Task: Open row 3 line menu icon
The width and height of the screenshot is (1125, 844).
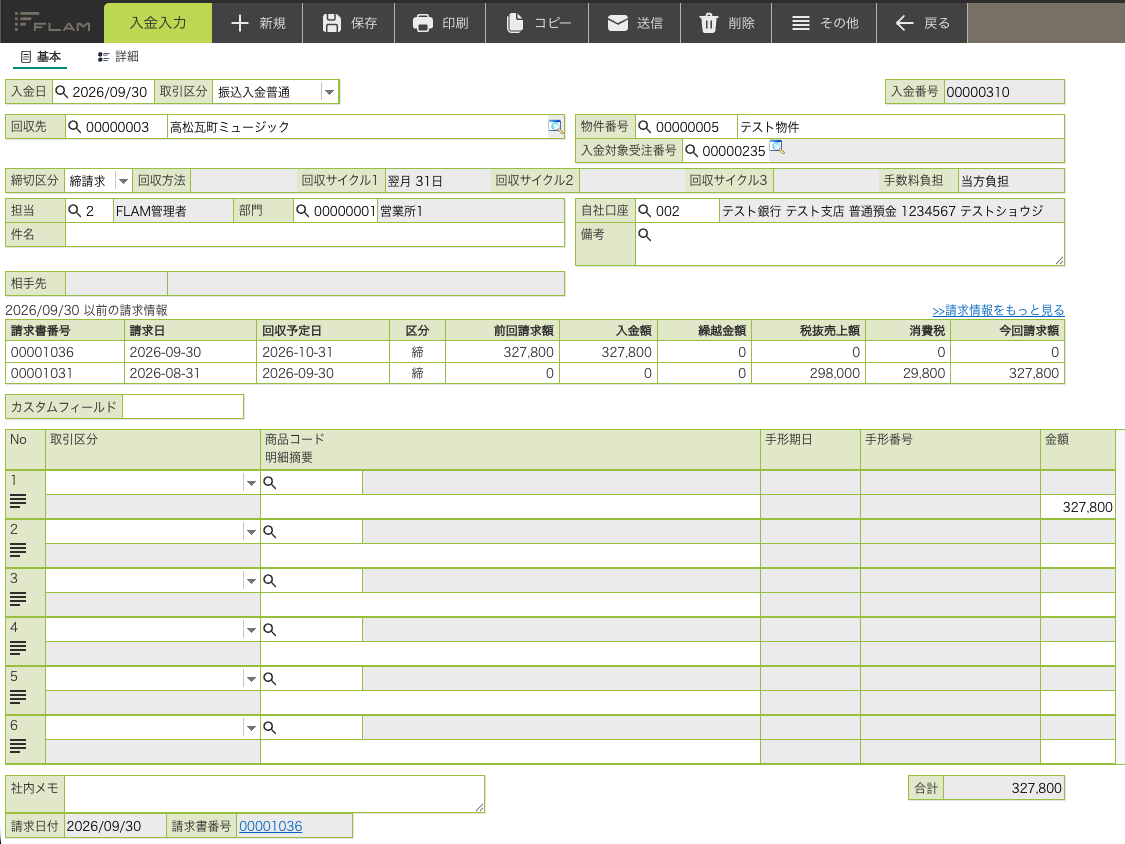Action: pos(18,599)
